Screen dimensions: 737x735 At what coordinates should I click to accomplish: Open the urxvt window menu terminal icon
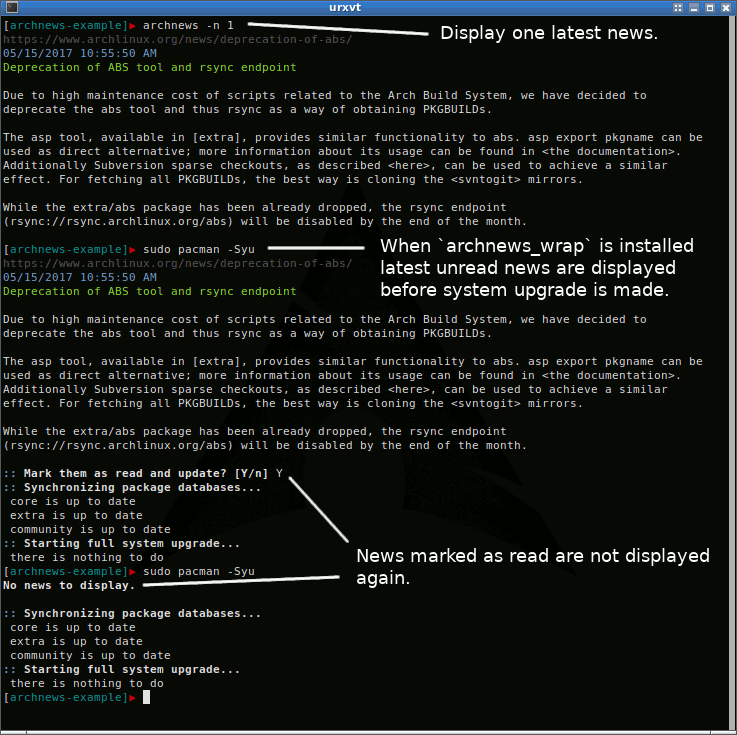point(11,7)
